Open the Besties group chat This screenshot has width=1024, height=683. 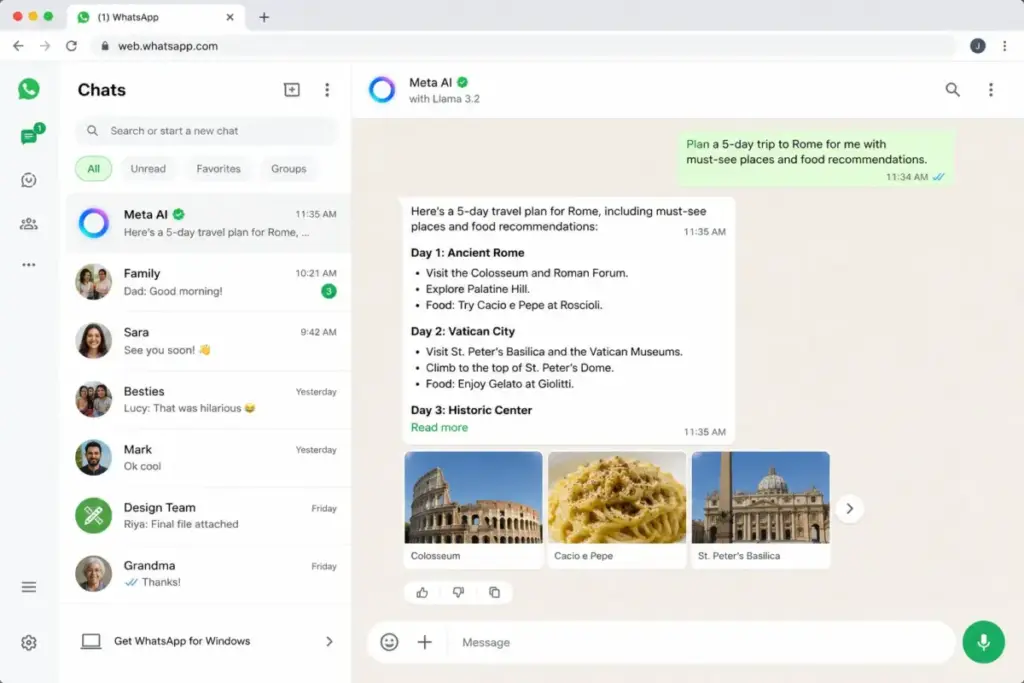(208, 400)
